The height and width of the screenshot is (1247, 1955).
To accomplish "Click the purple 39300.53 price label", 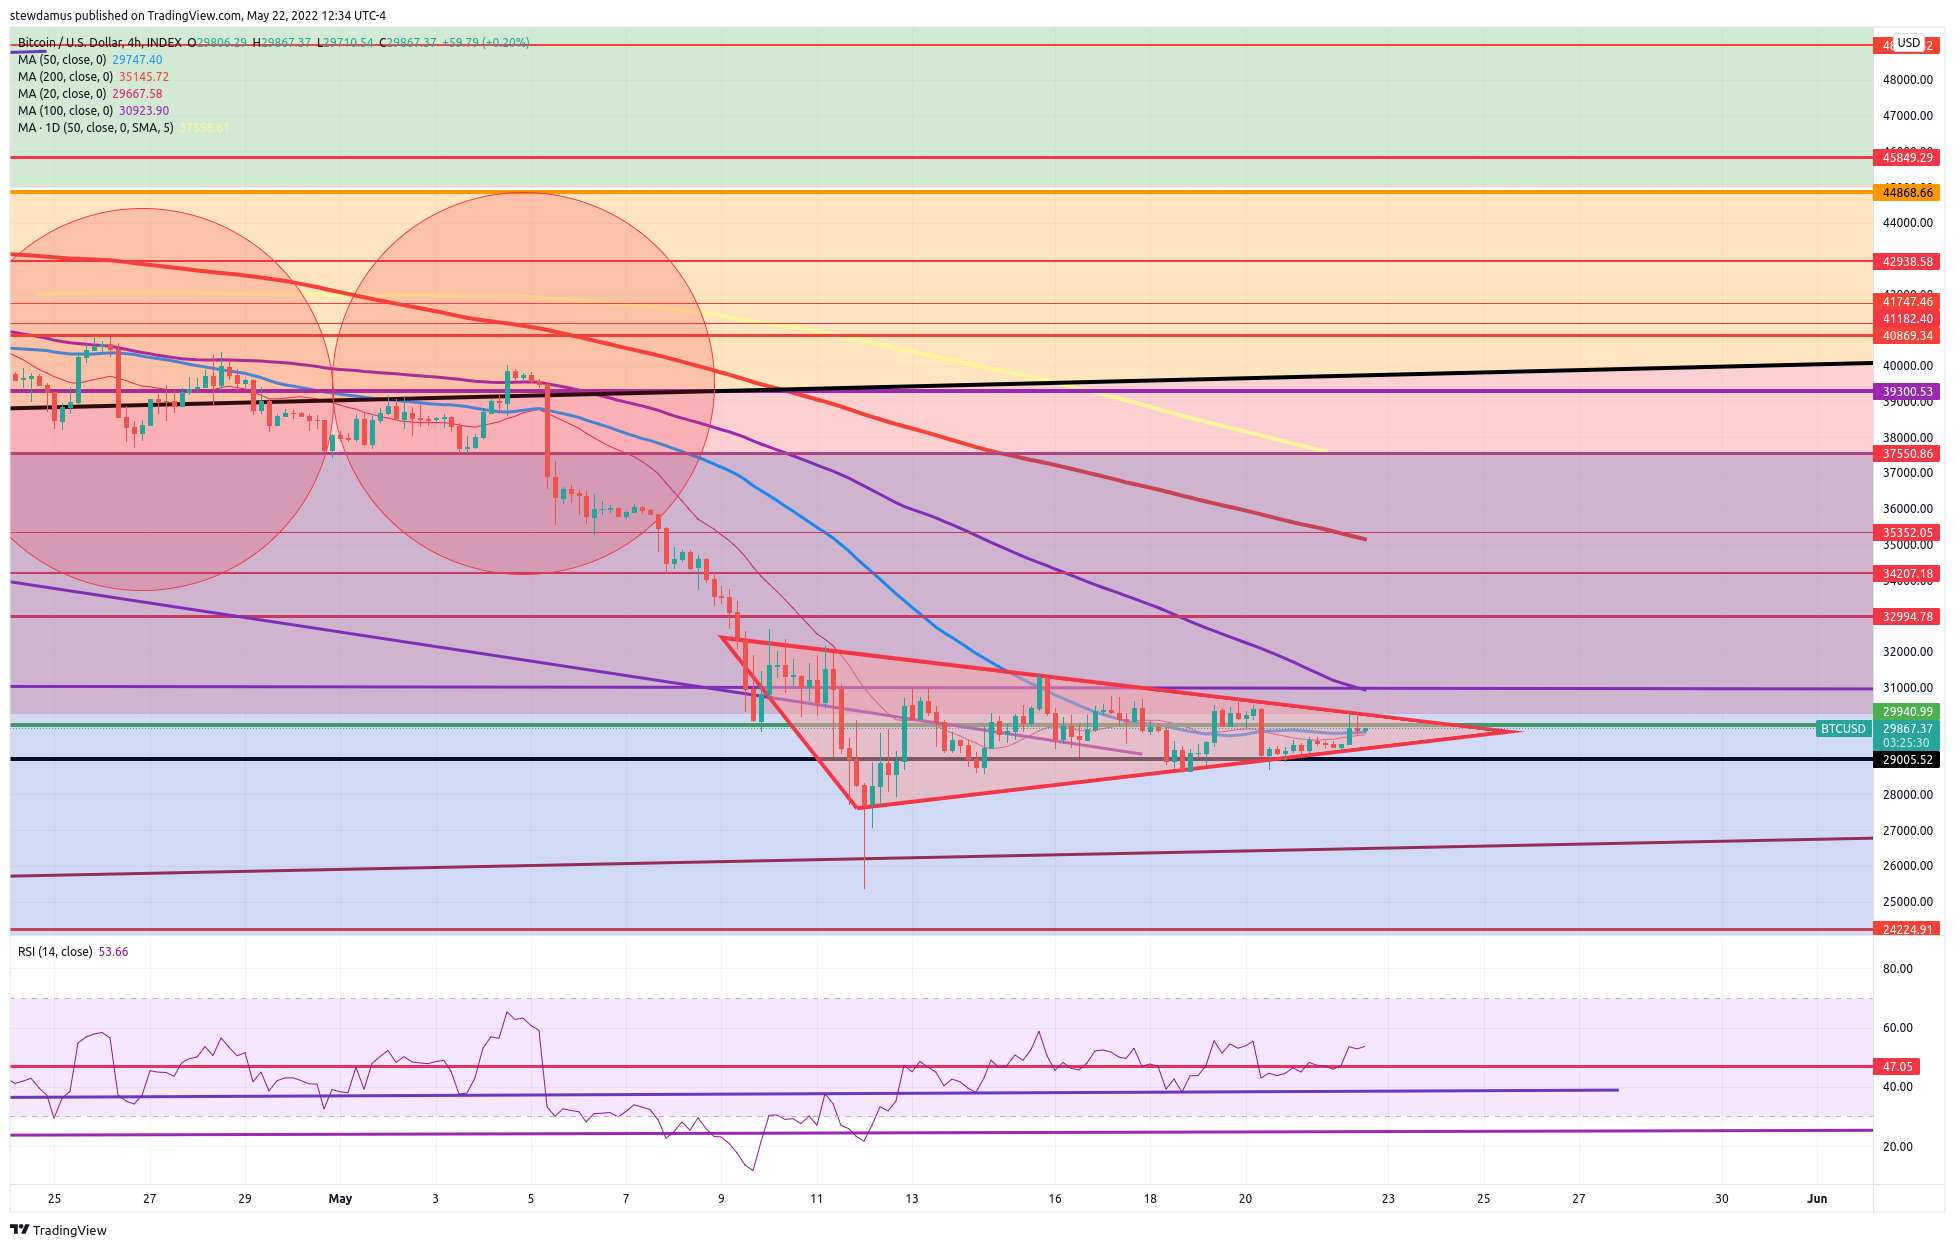I will 1907,392.
